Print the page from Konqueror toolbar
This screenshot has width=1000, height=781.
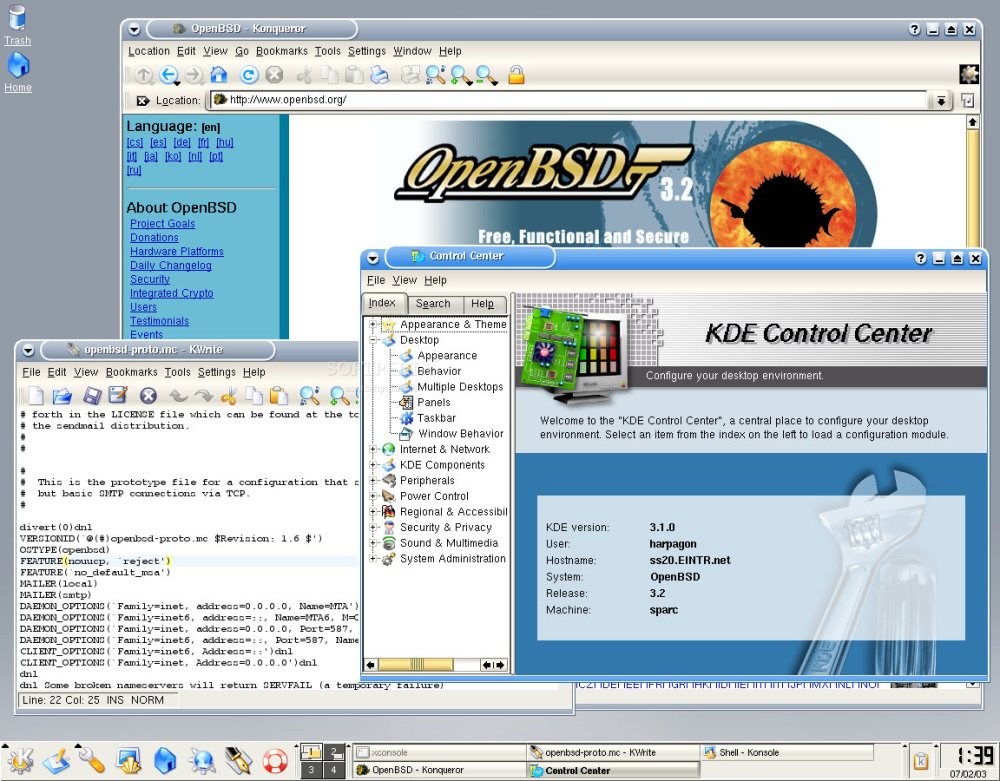point(380,75)
